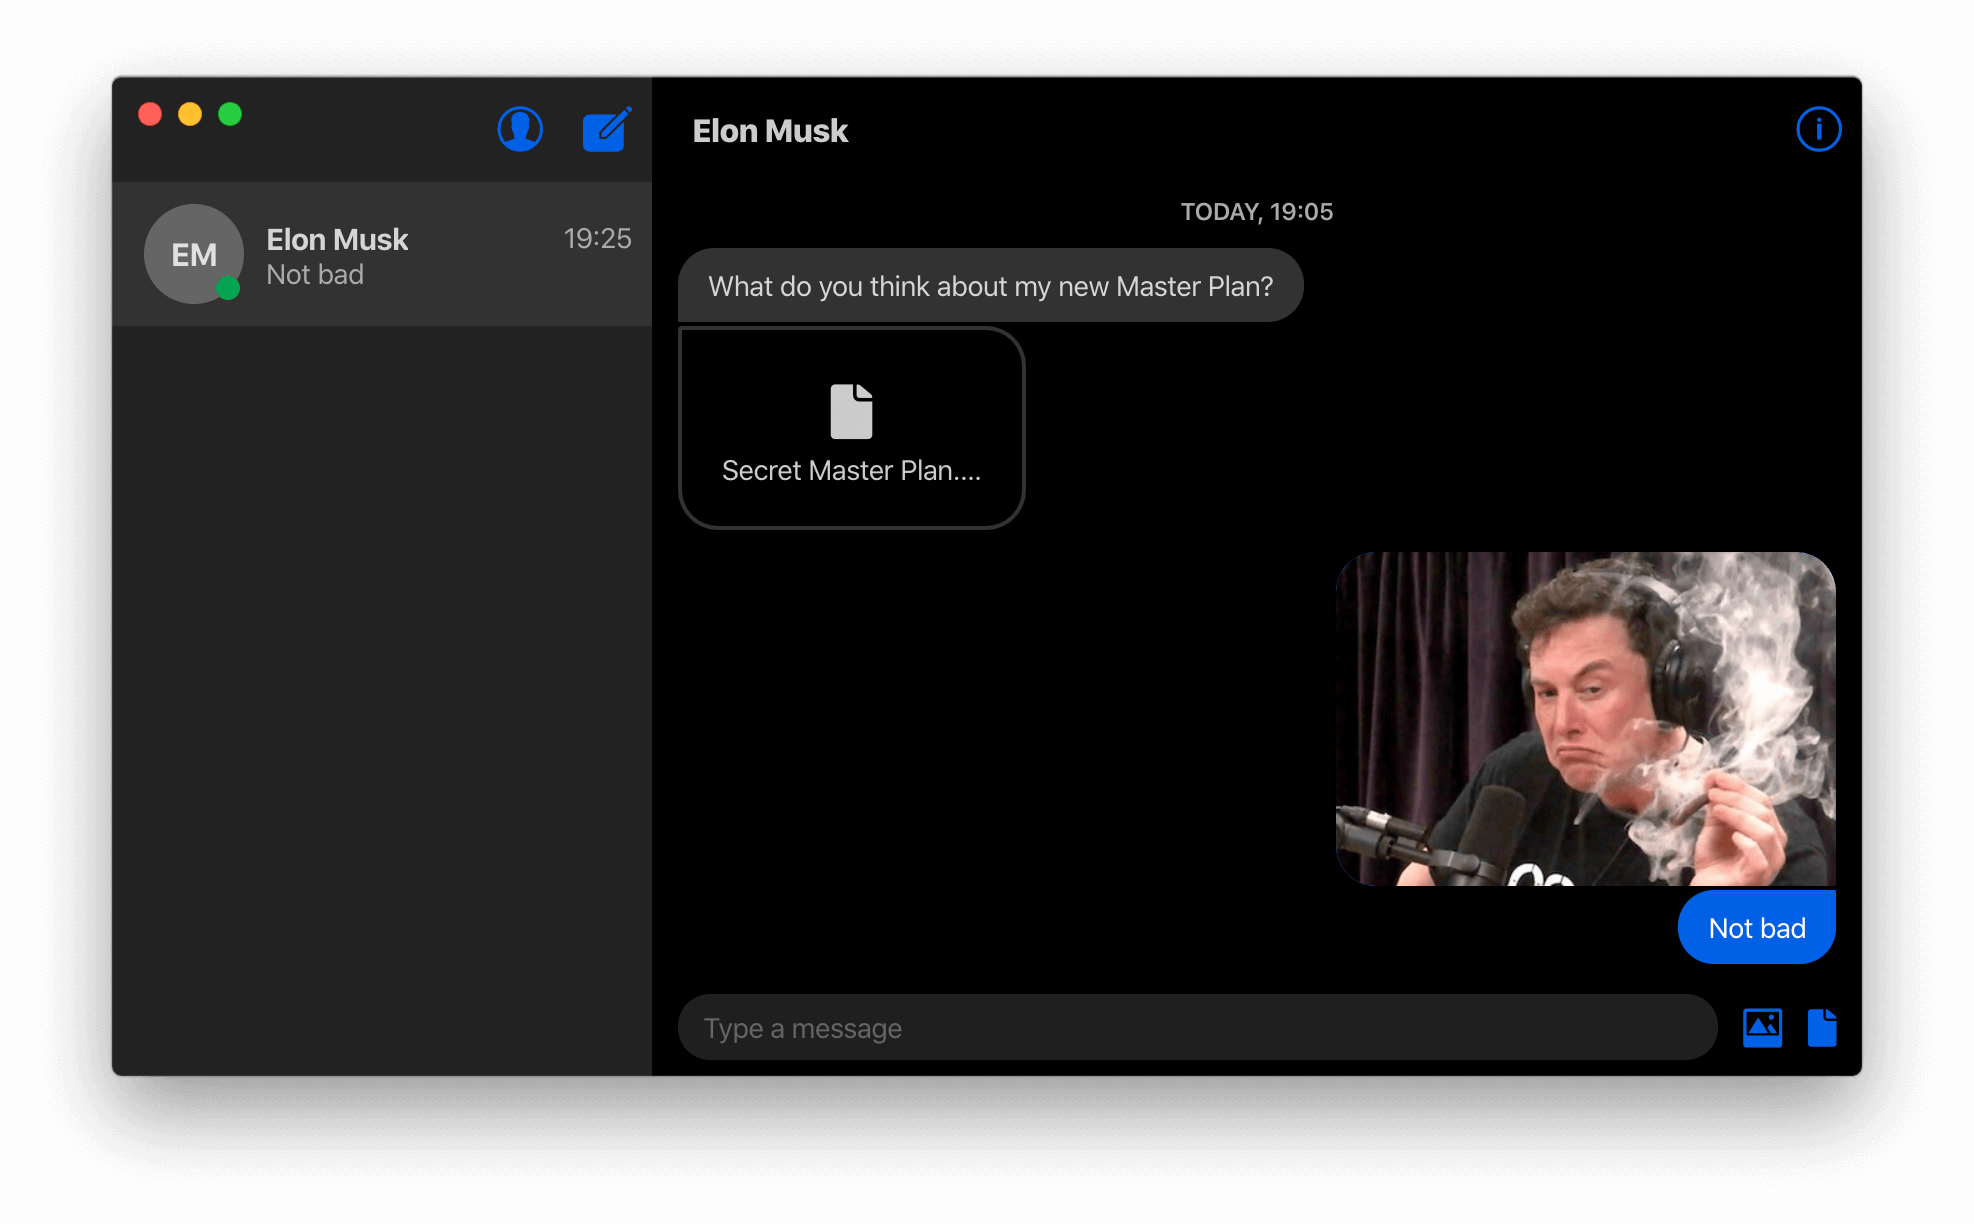Open the Secret Master Plan file attachment

click(x=852, y=428)
